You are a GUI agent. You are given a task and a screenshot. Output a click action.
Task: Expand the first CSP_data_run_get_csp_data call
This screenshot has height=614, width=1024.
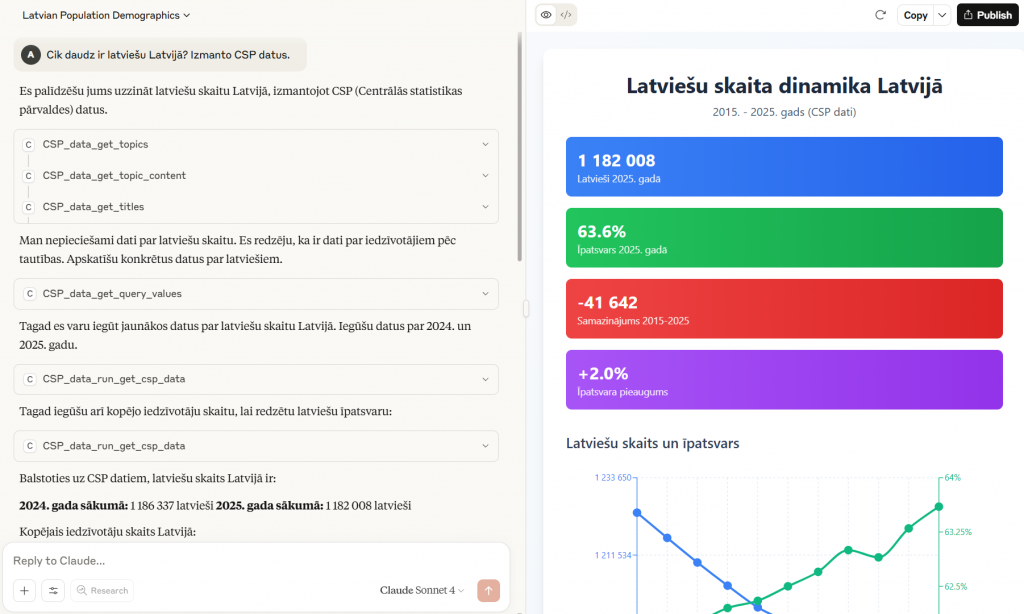pyautogui.click(x=256, y=380)
